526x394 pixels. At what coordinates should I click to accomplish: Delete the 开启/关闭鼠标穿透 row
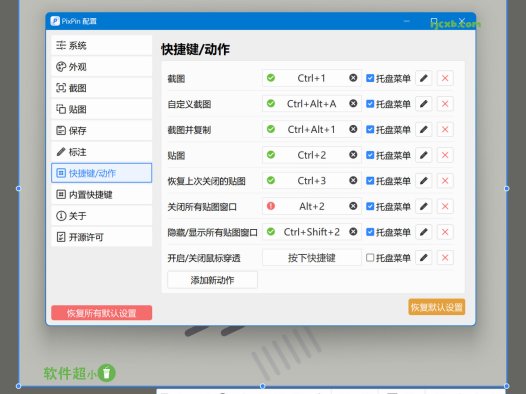(x=445, y=258)
